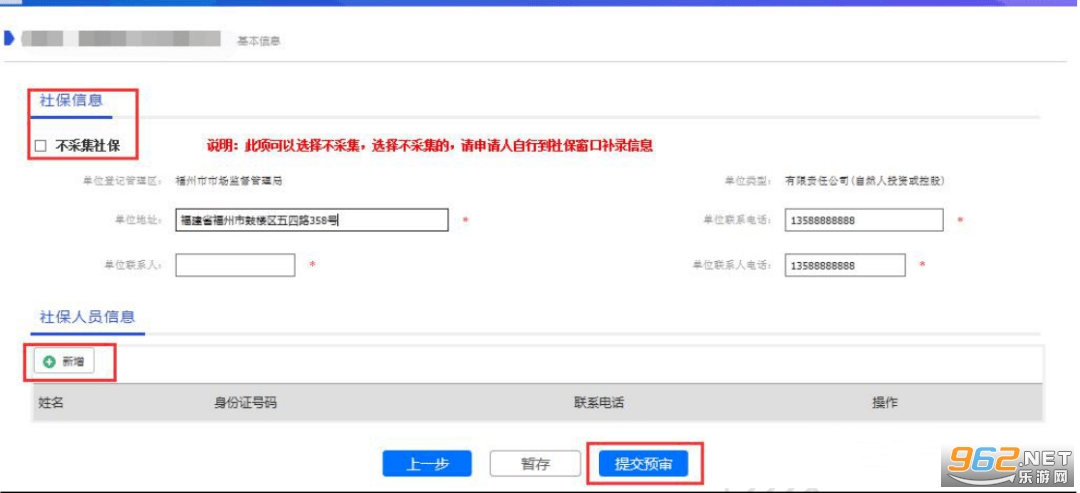This screenshot has height=493, width=1080.
Task: Click the 福州市市场监督管理局 registration value
Action: pyautogui.click(x=231, y=181)
